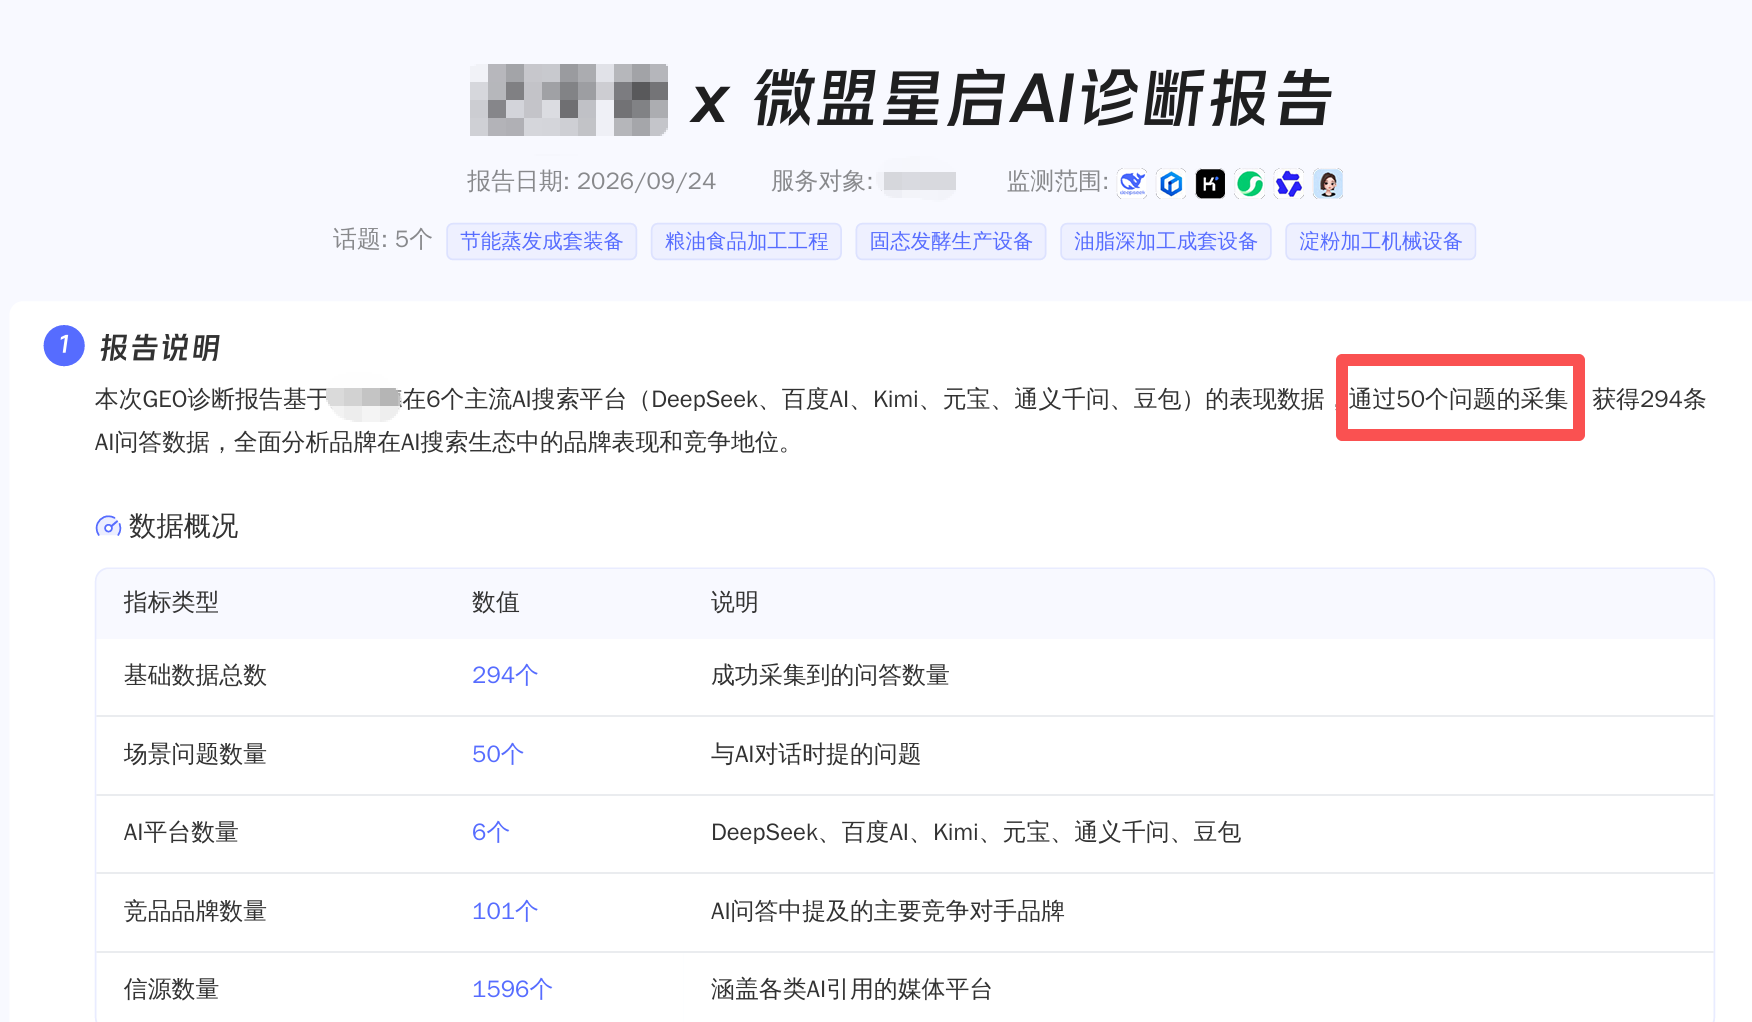Click the gauge icon beside 数据概况

(x=108, y=526)
